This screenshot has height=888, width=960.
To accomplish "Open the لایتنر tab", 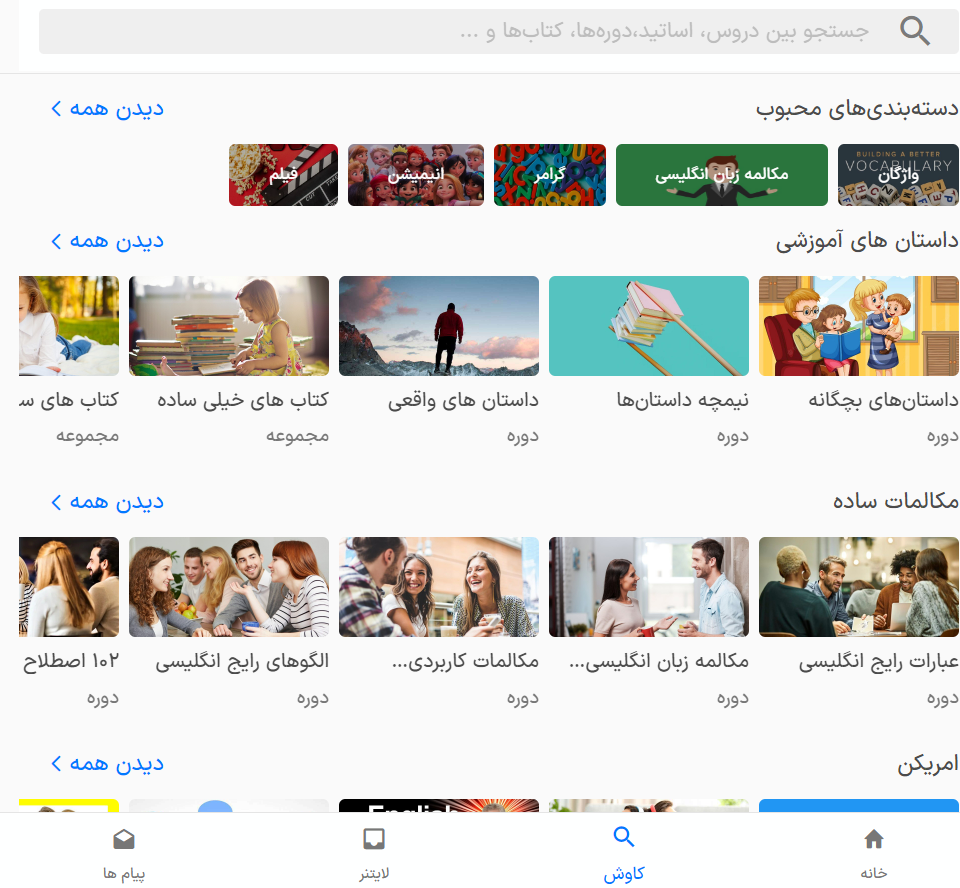I will click(373, 854).
